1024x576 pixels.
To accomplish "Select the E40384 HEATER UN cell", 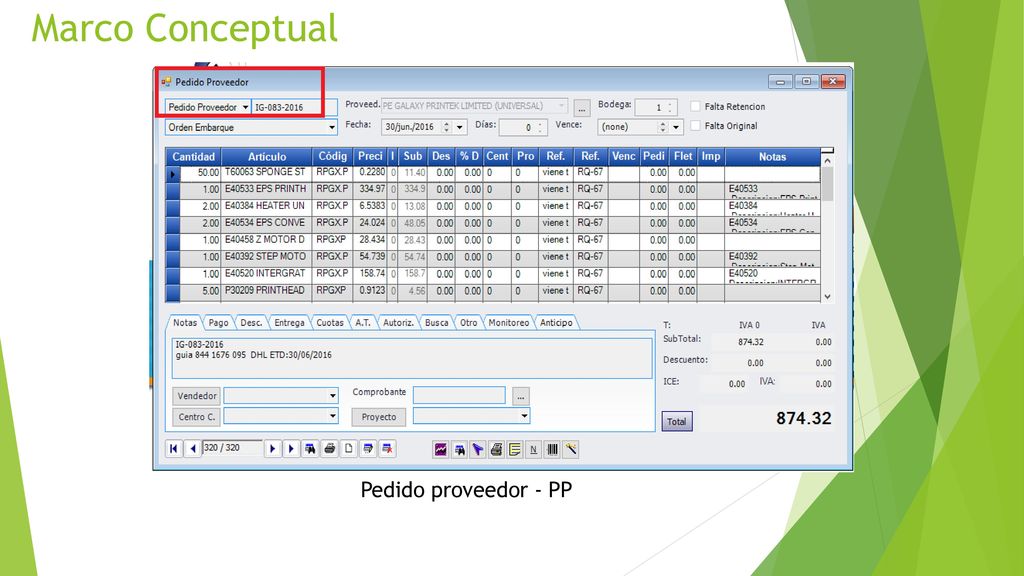I will coord(266,206).
